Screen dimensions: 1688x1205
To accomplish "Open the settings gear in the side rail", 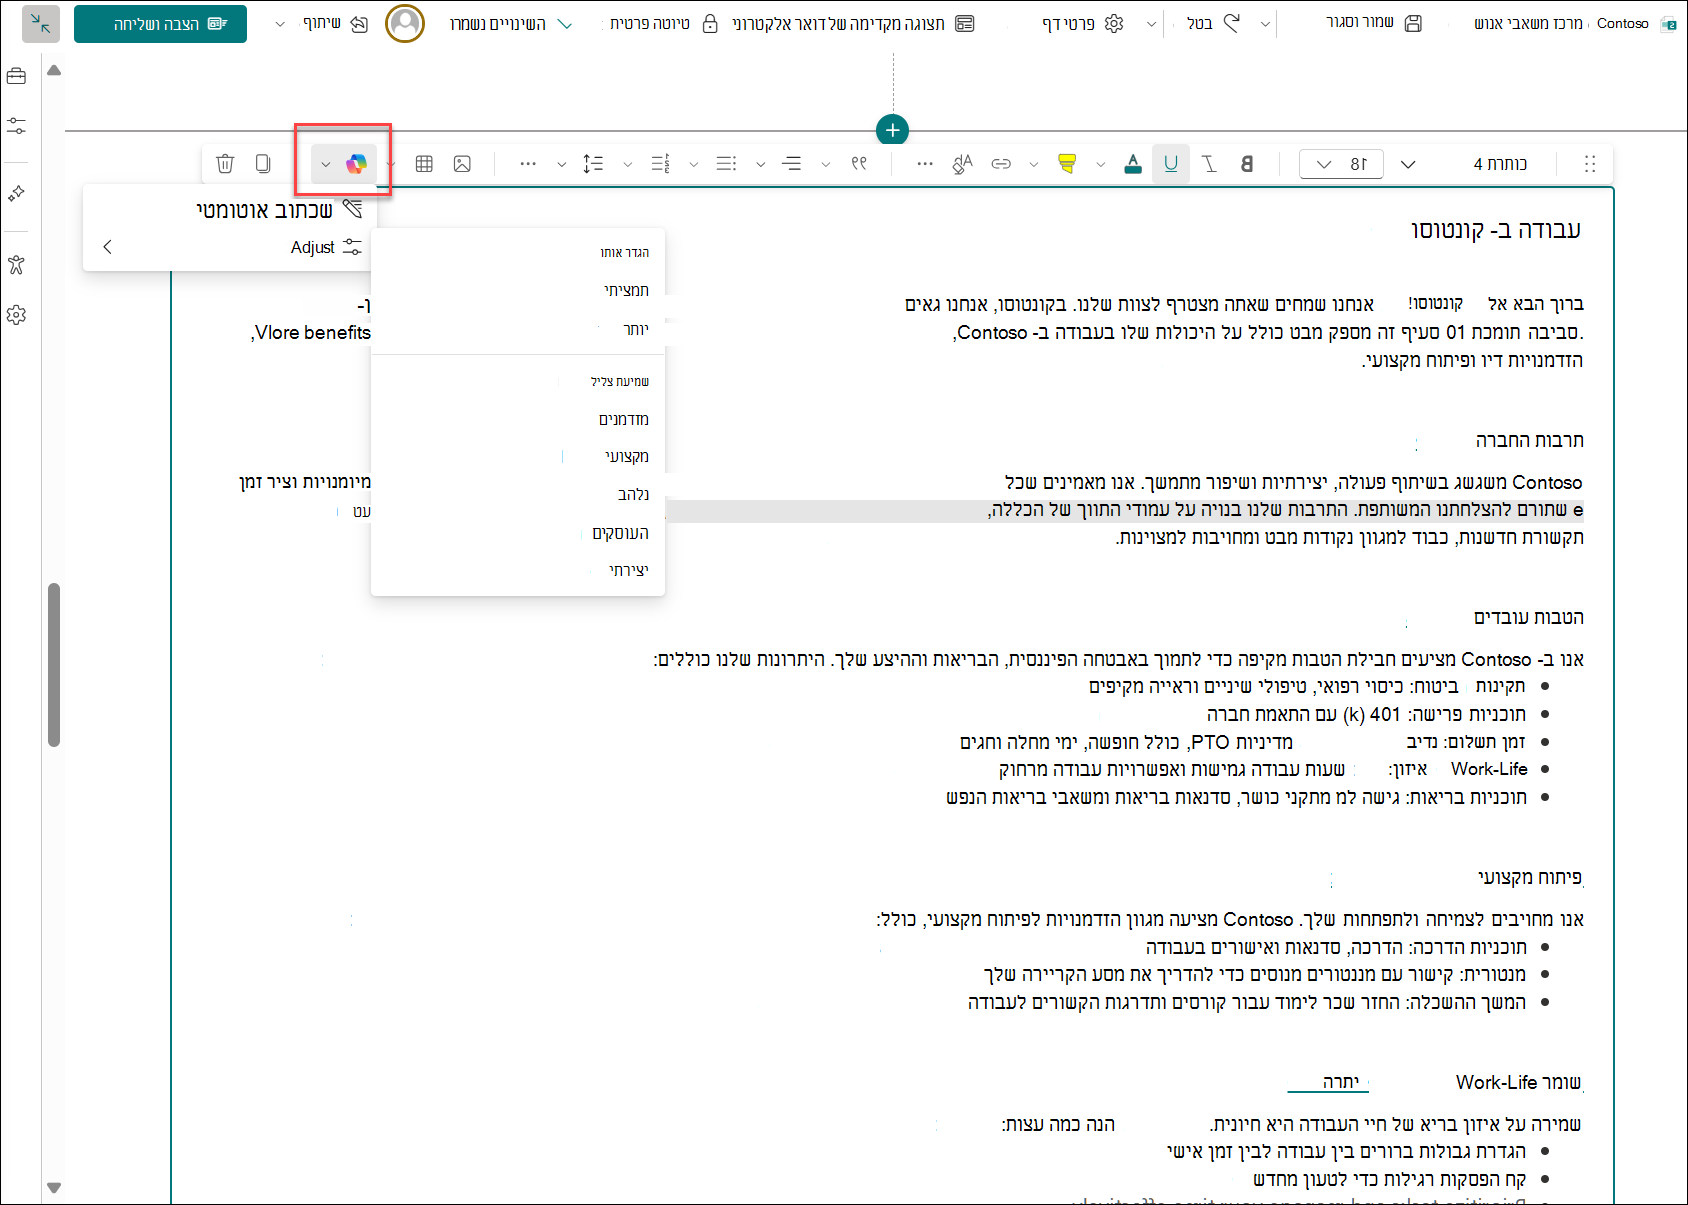I will coord(17,315).
